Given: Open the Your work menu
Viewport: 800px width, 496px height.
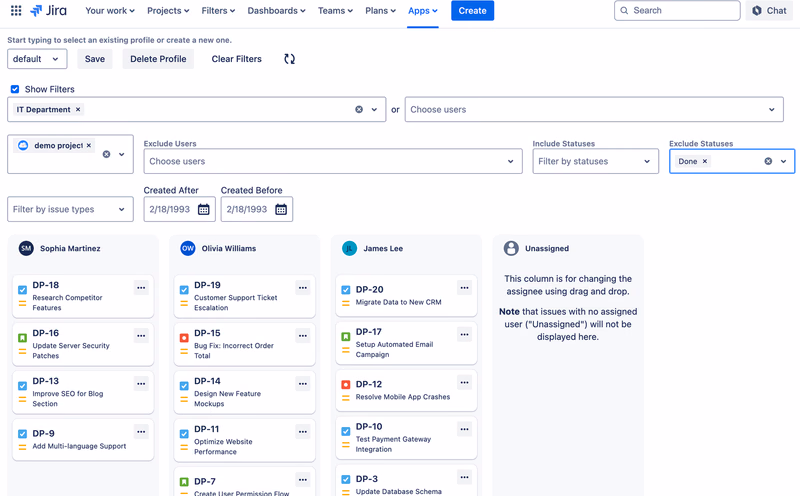Looking at the screenshot, I should point(110,11).
